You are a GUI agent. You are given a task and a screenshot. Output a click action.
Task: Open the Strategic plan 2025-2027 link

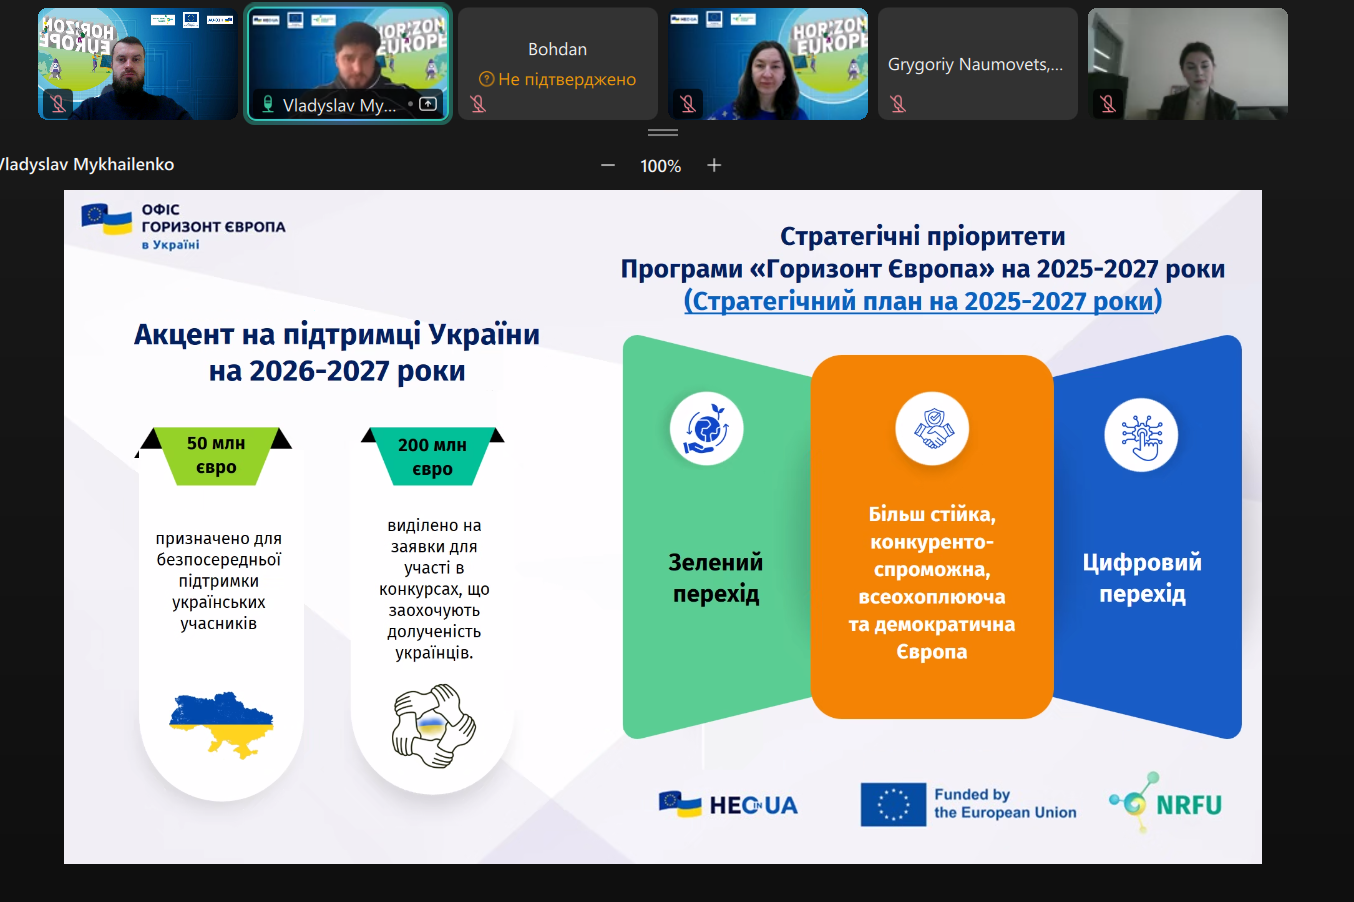[x=922, y=301]
